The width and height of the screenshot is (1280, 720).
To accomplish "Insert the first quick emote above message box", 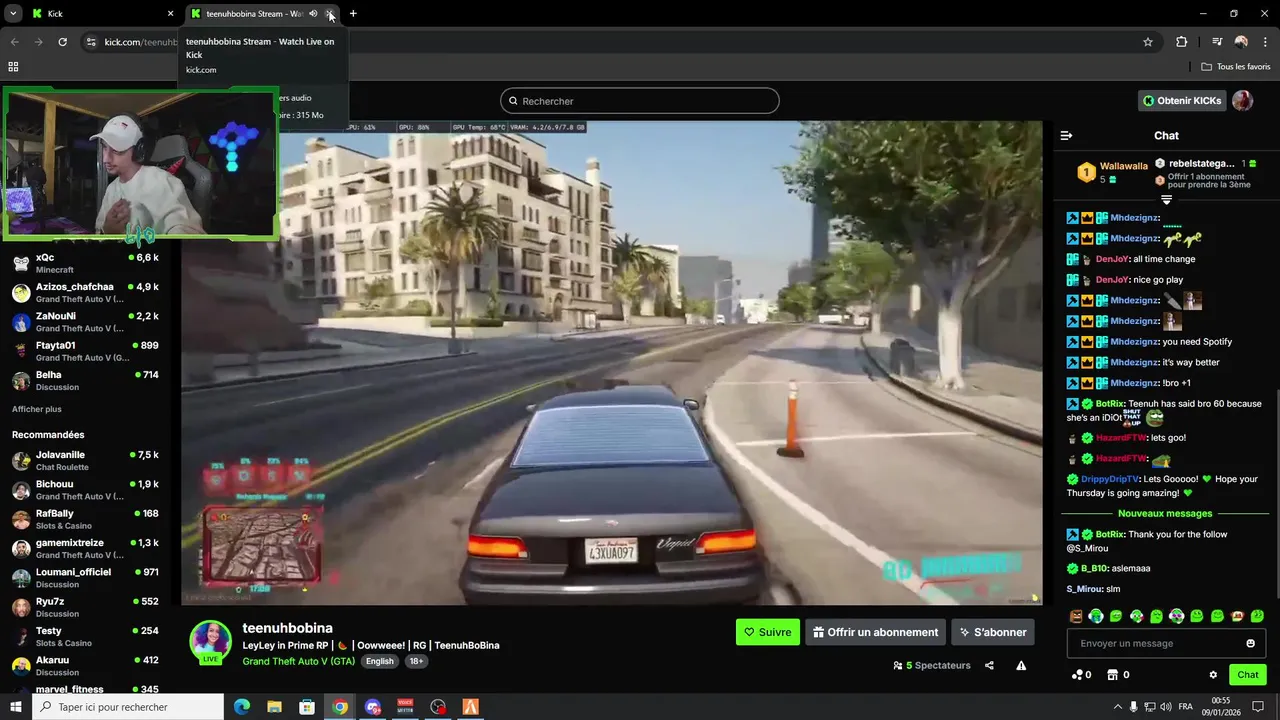I will (1076, 616).
